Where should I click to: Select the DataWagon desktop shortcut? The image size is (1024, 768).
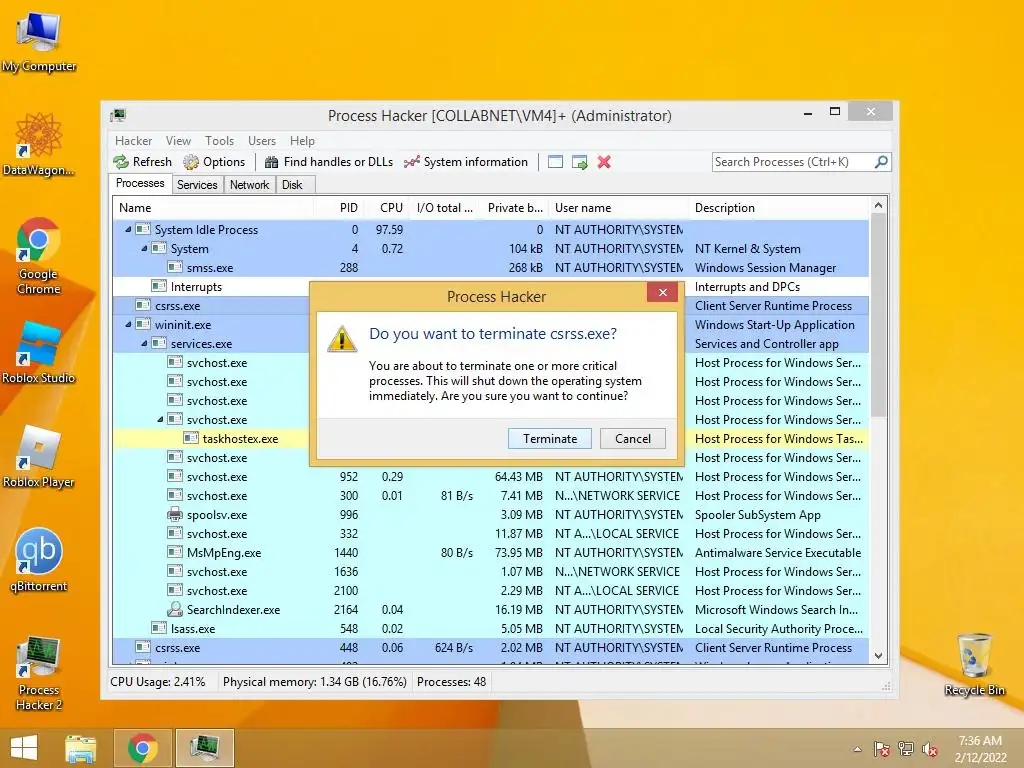[39, 144]
